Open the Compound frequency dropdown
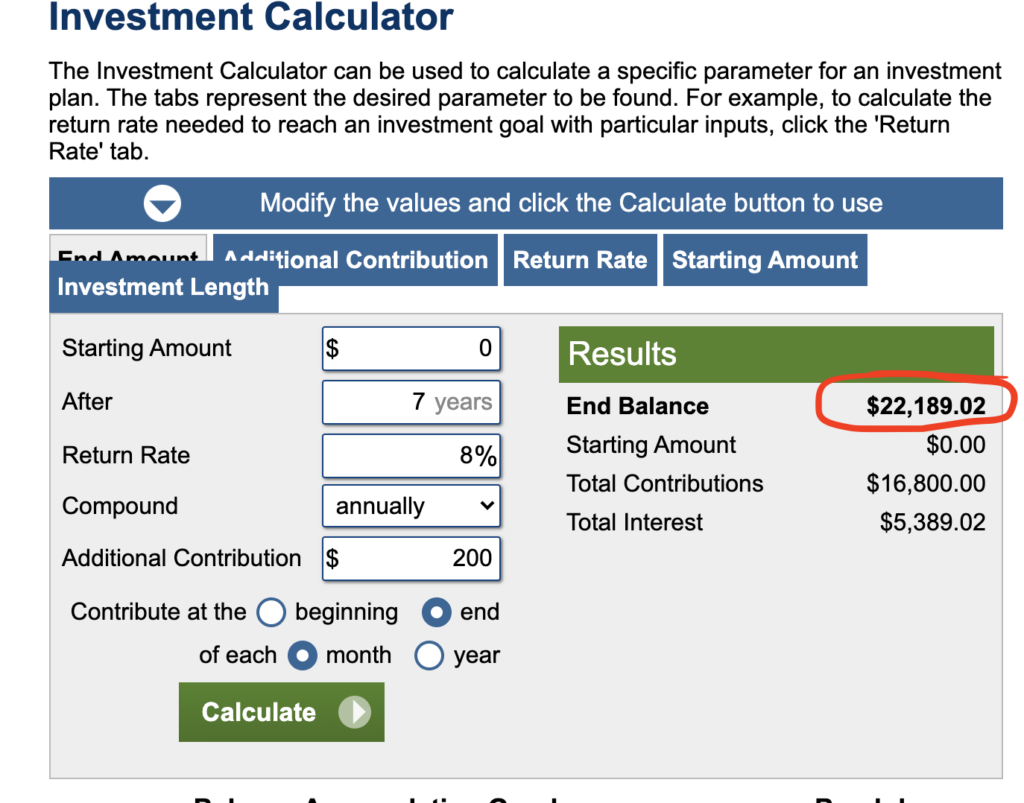Image resolution: width=1024 pixels, height=803 pixels. pos(411,506)
